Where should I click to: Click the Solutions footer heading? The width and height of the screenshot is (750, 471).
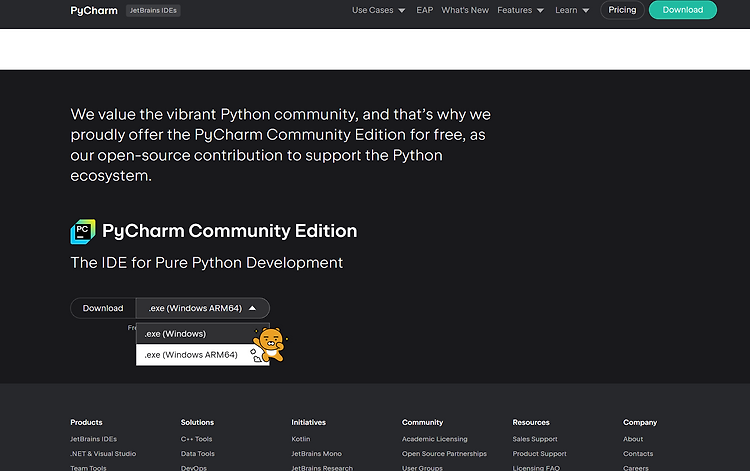click(x=197, y=422)
